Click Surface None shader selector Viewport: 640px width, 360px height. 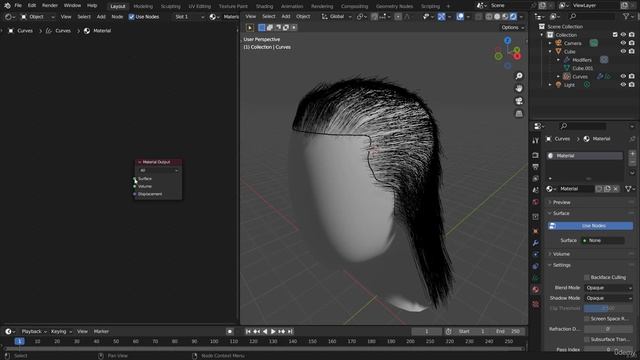point(602,240)
